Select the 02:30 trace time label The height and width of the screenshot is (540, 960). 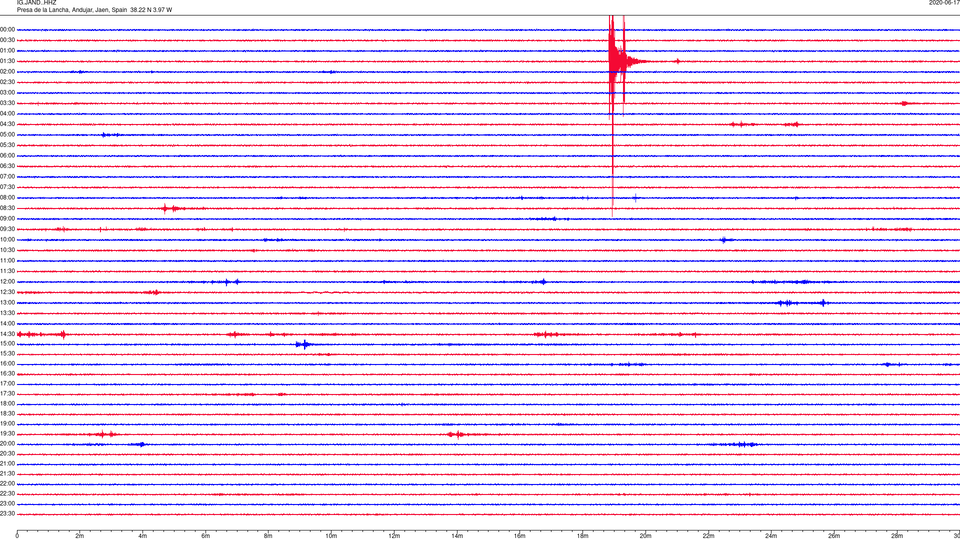[7, 82]
